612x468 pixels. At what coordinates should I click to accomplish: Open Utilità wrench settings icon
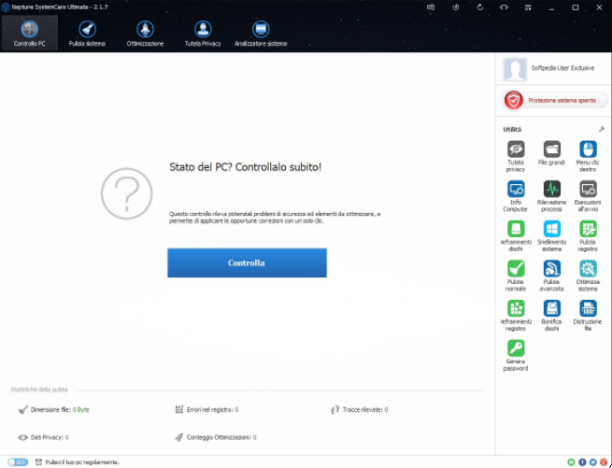[601, 129]
